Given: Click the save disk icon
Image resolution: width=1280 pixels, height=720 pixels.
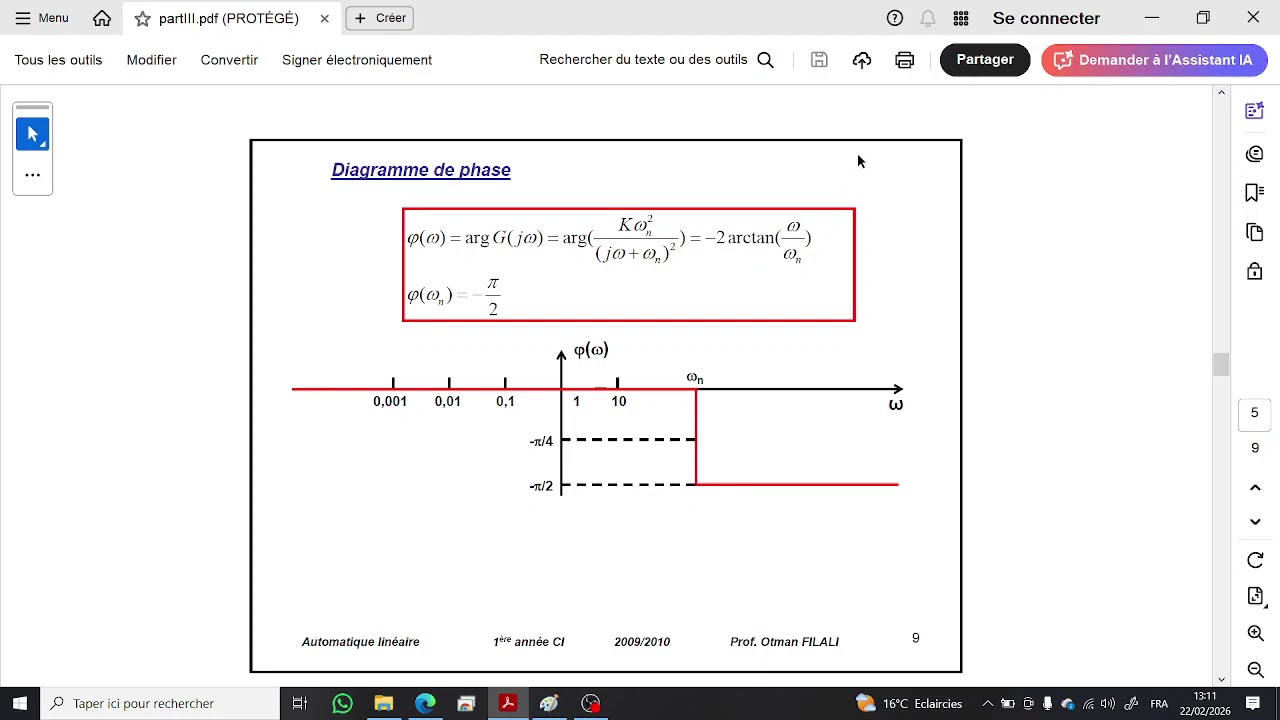Looking at the screenshot, I should tap(819, 60).
